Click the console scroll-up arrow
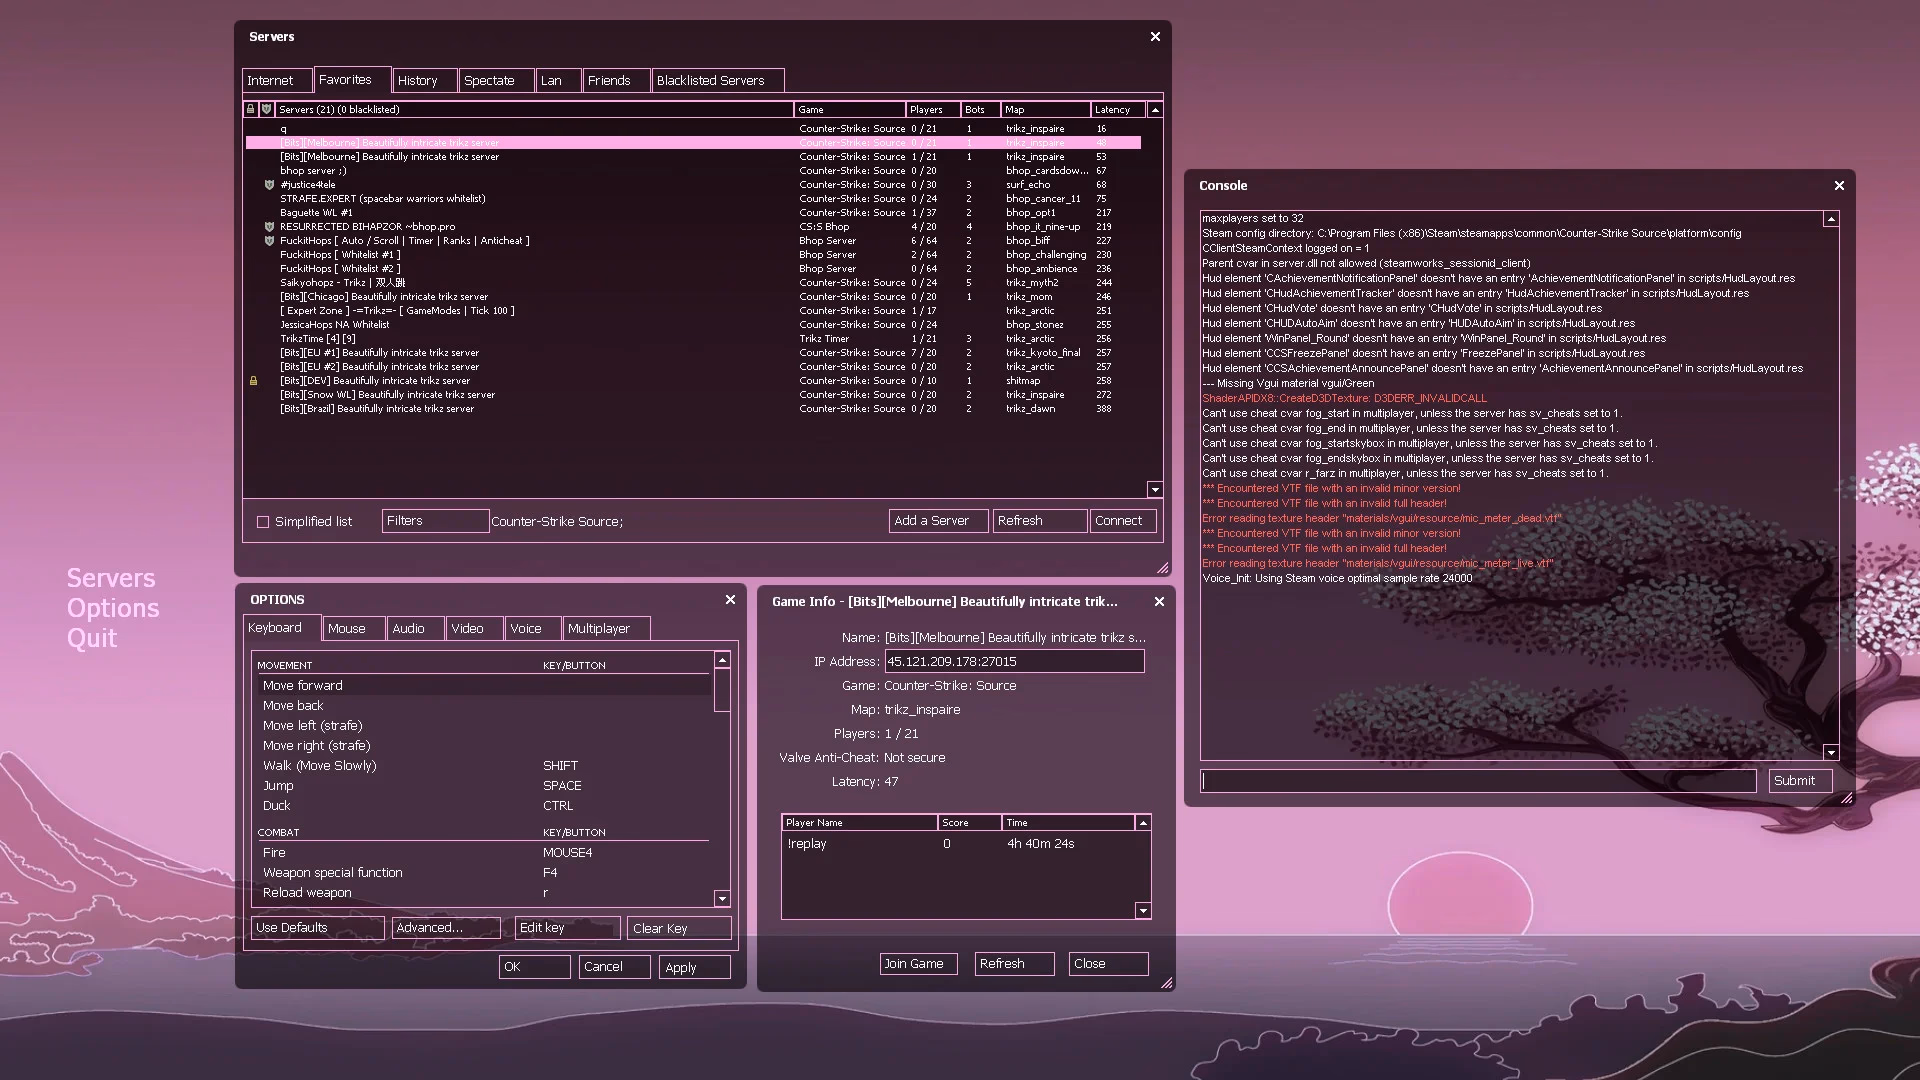This screenshot has height=1080, width=1920. [x=1832, y=218]
